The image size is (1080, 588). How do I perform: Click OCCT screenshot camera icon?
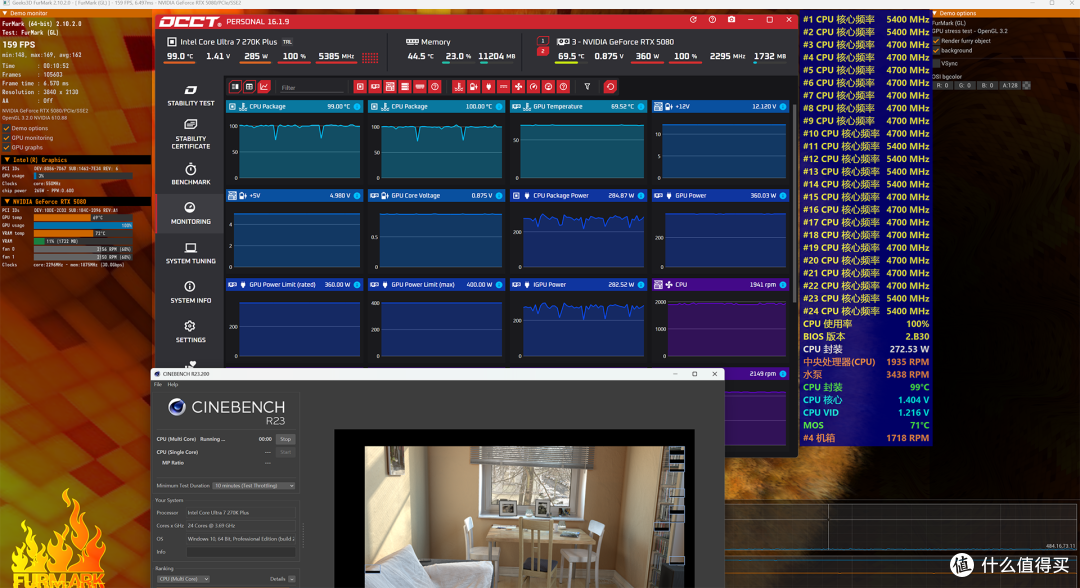731,20
